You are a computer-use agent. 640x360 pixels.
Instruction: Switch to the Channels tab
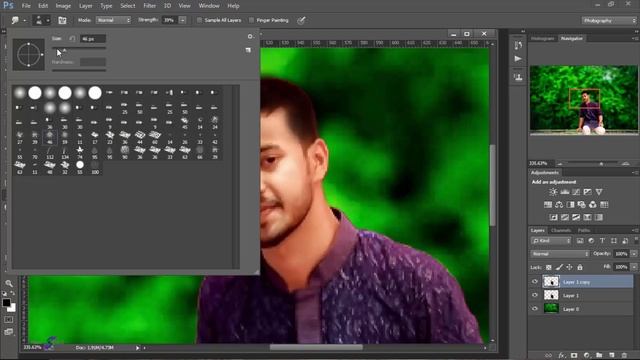coord(561,231)
